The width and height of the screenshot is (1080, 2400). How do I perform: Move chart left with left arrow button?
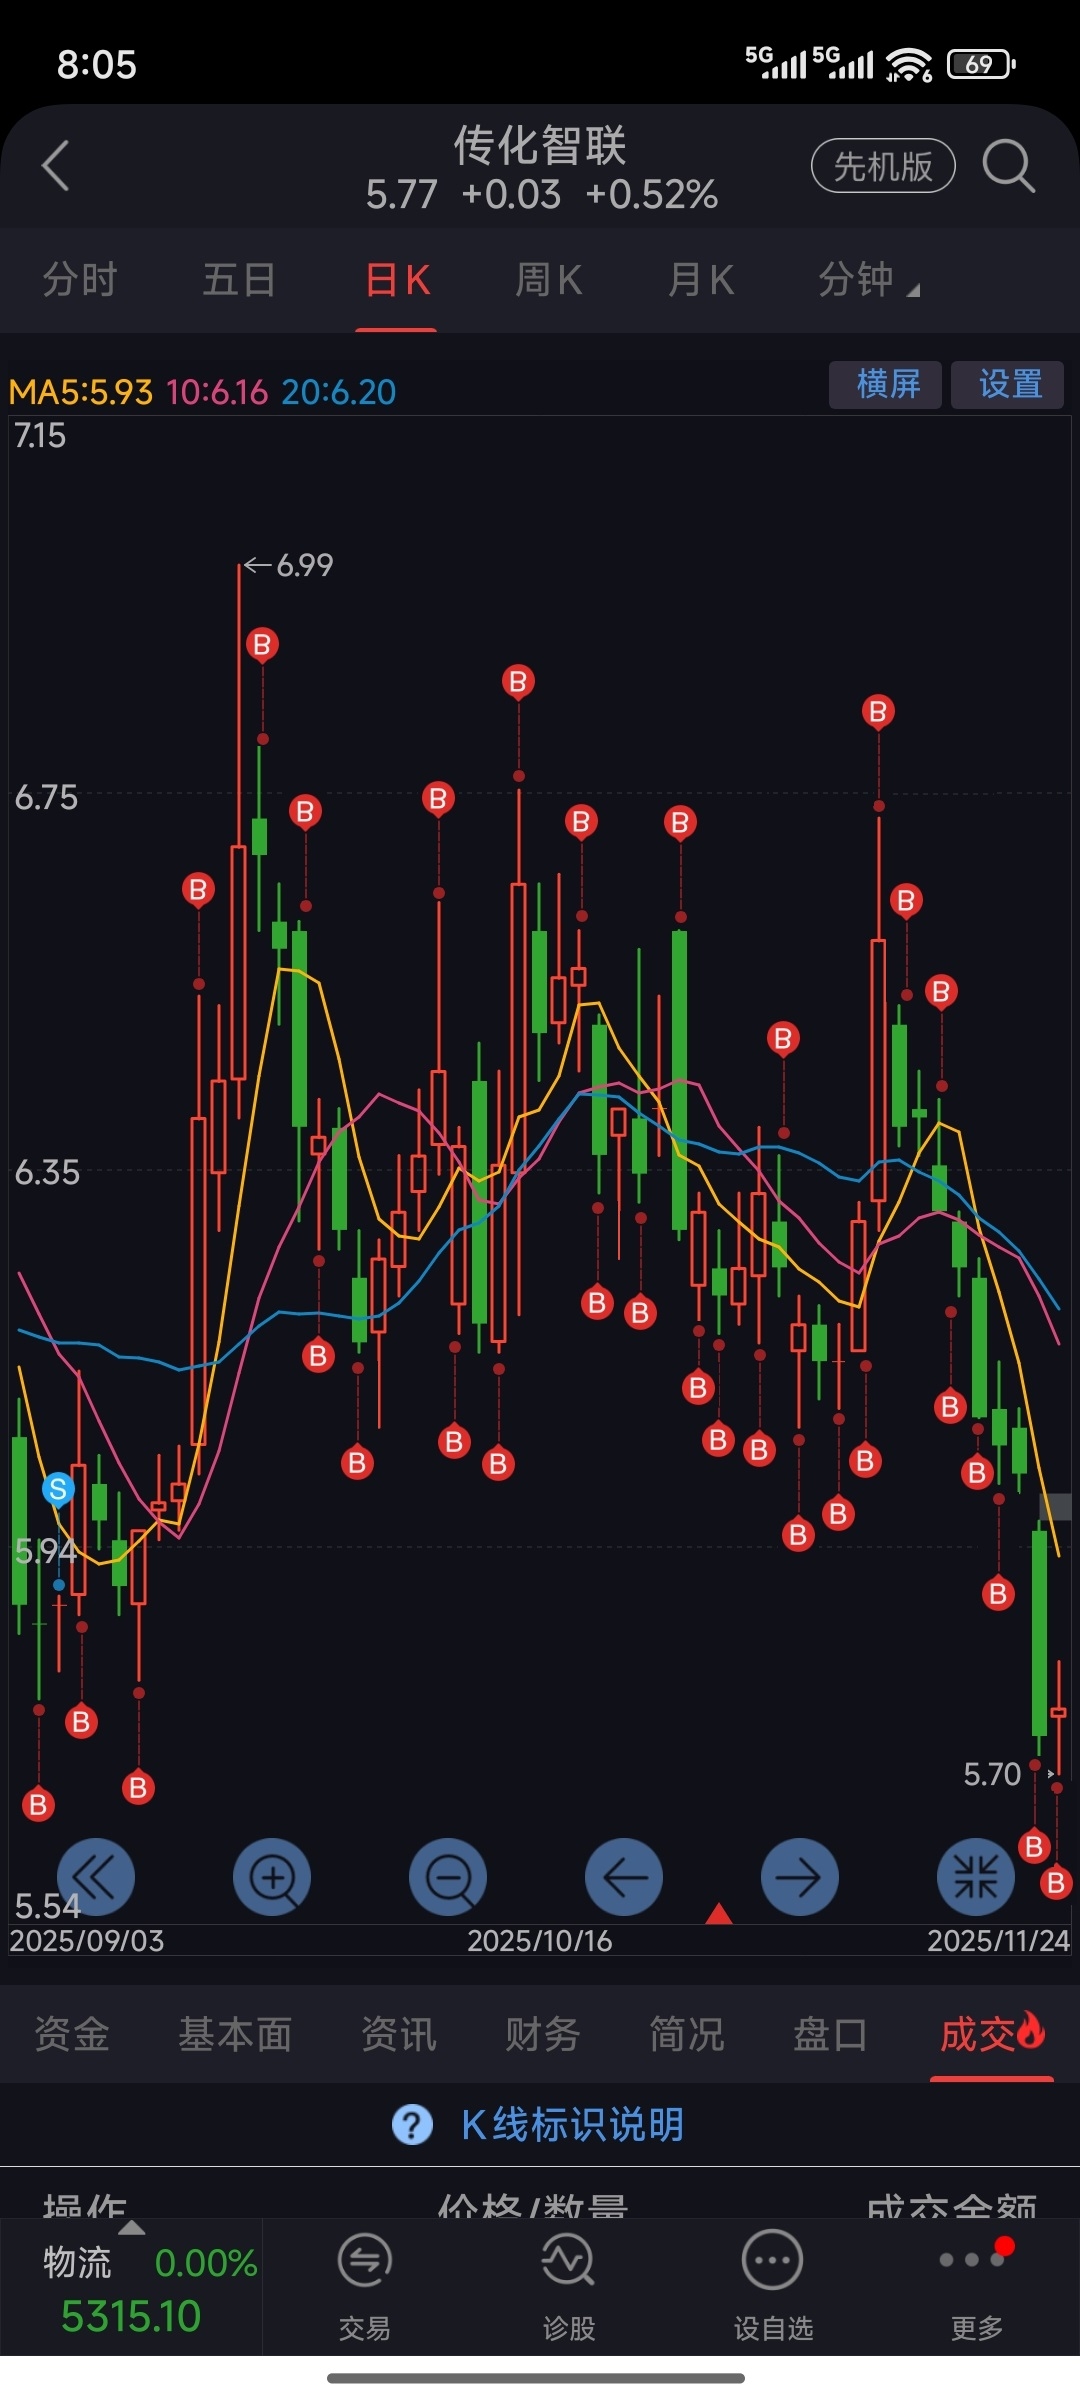(x=624, y=1877)
